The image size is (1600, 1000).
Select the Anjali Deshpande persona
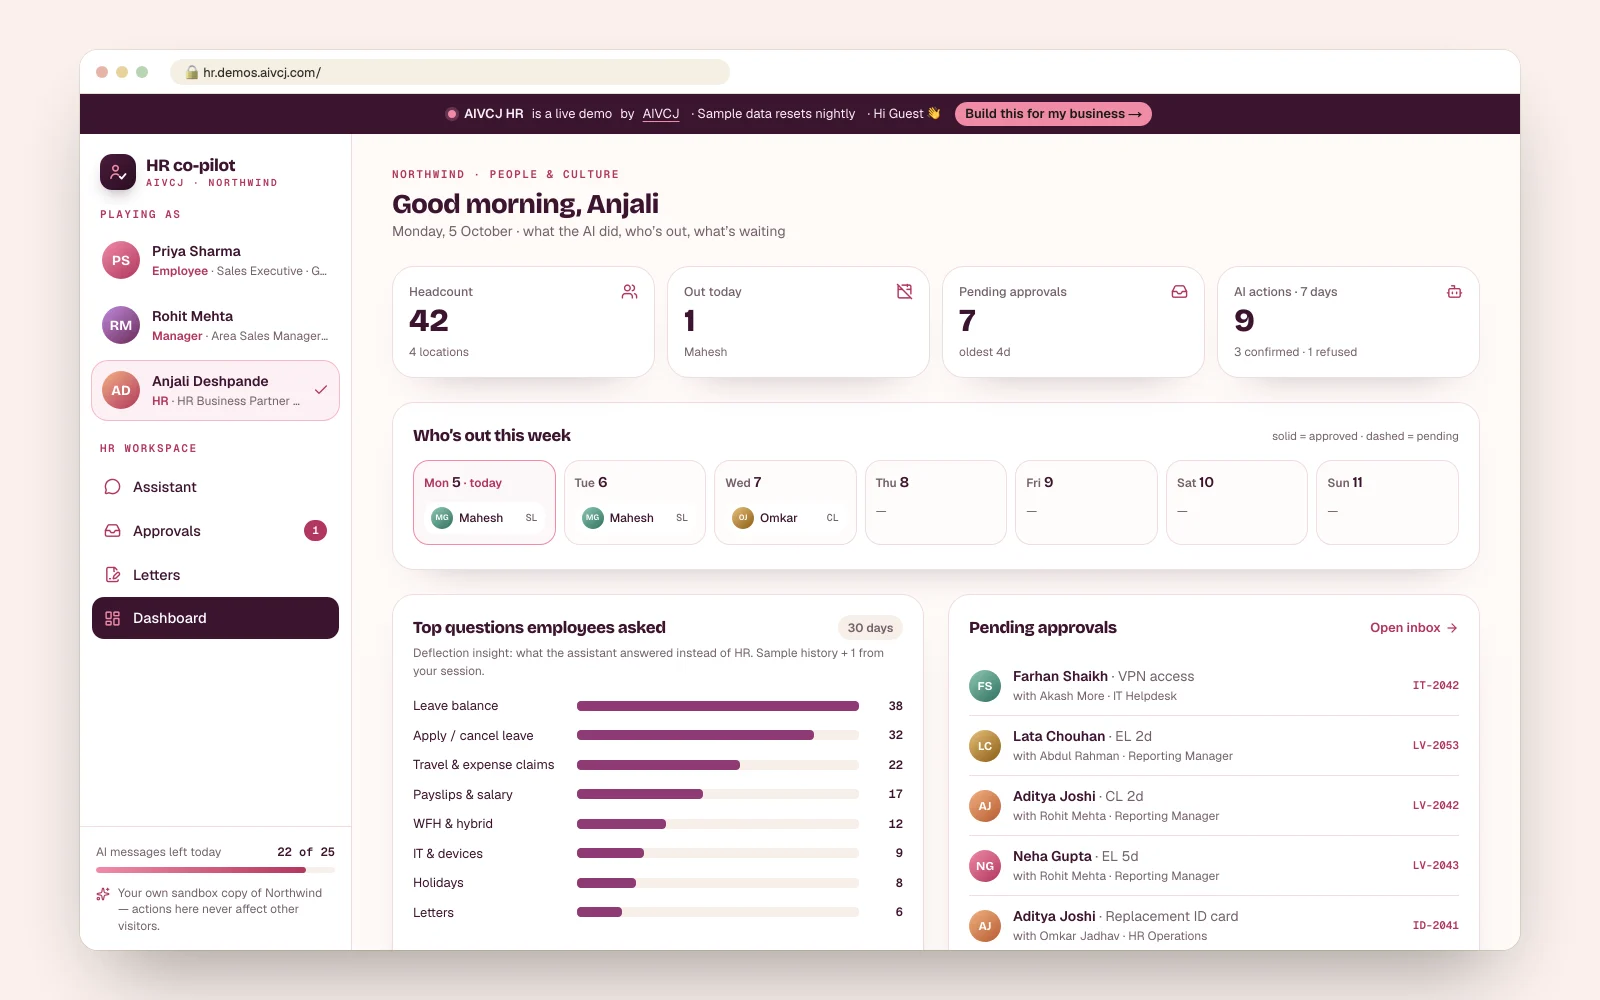pos(215,390)
